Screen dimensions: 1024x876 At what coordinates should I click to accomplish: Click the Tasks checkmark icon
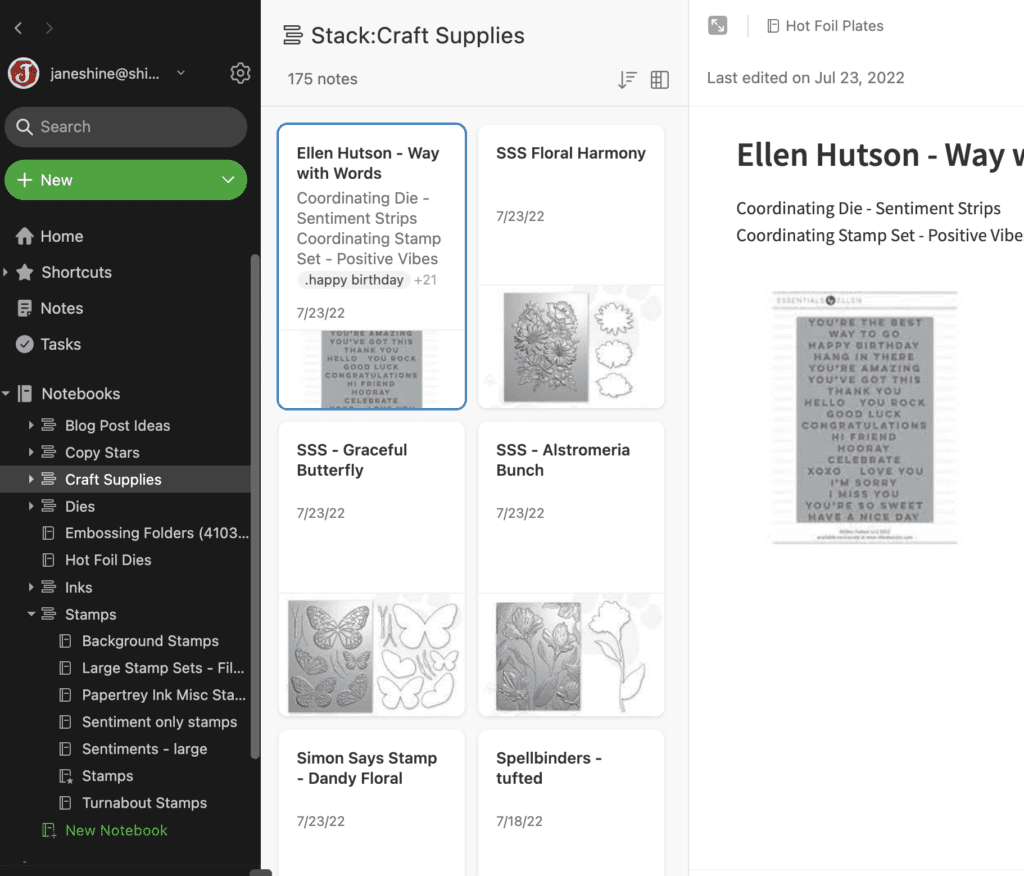[x=25, y=344]
